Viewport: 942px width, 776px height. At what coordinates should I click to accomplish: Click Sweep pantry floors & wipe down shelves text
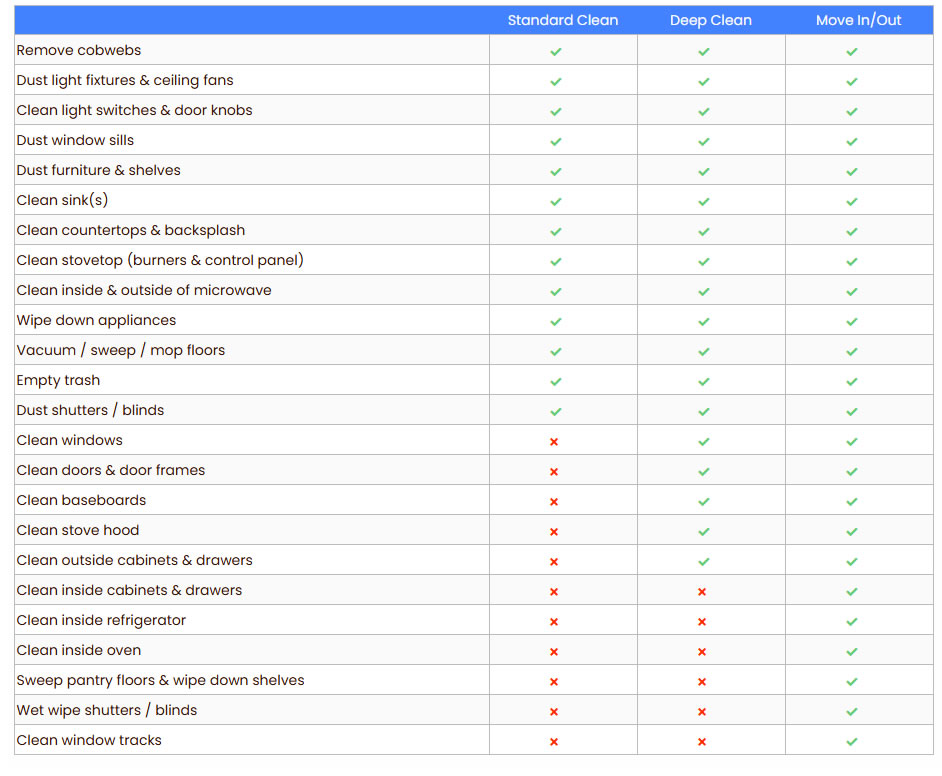[160, 680]
